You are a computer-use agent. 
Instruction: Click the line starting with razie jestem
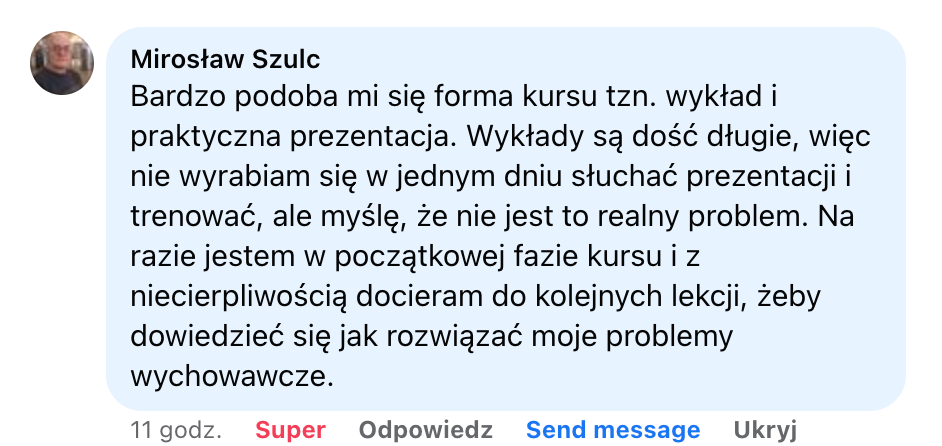tap(415, 257)
